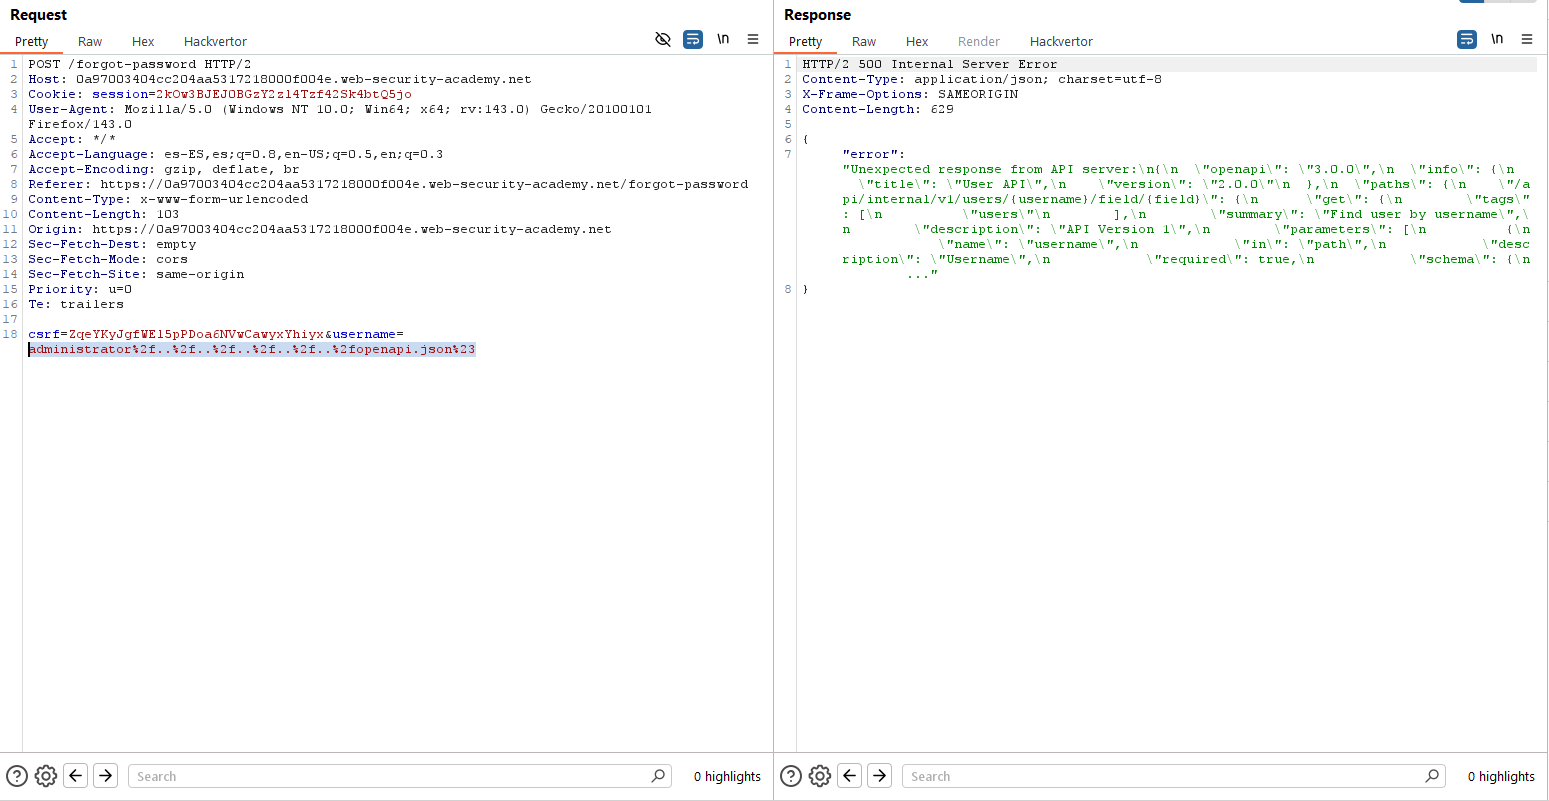Click the response search forward arrow

click(x=879, y=776)
